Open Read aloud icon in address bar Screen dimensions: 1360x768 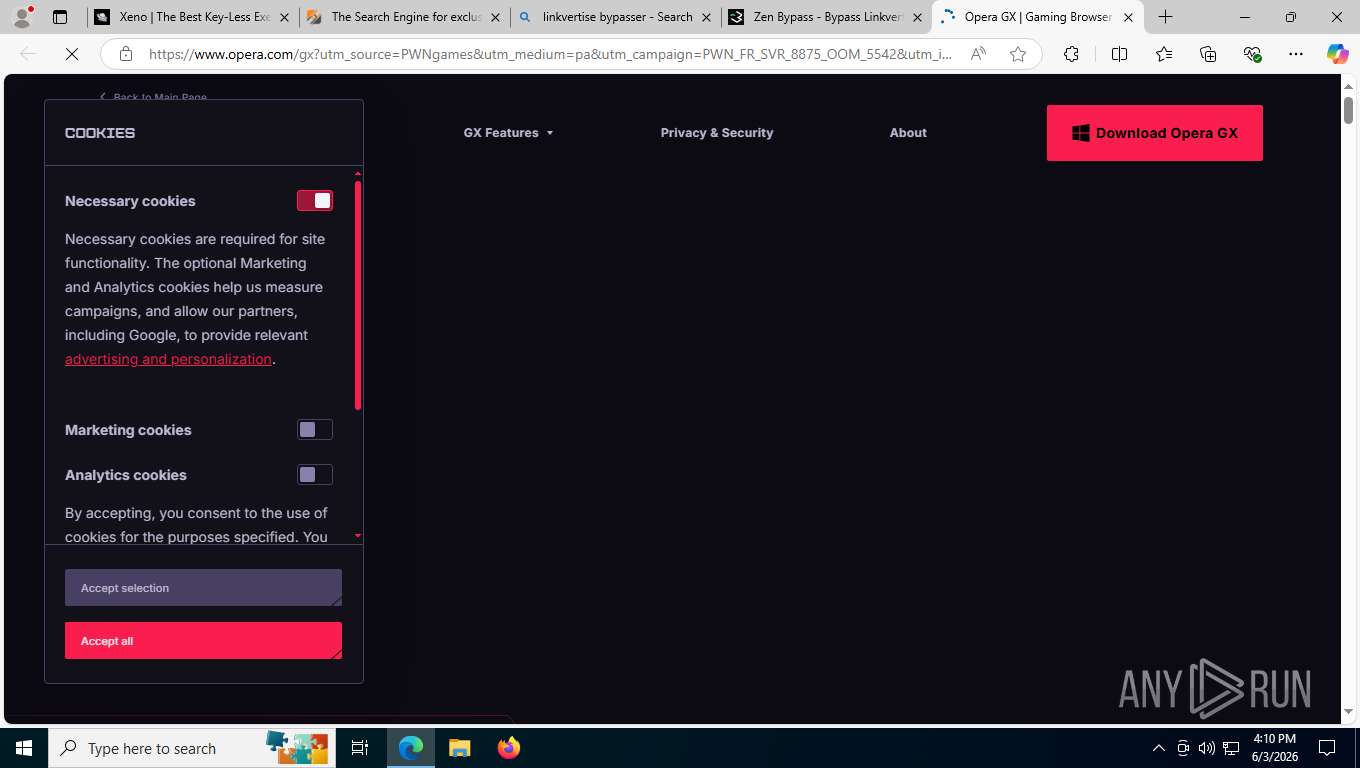[x=978, y=54]
